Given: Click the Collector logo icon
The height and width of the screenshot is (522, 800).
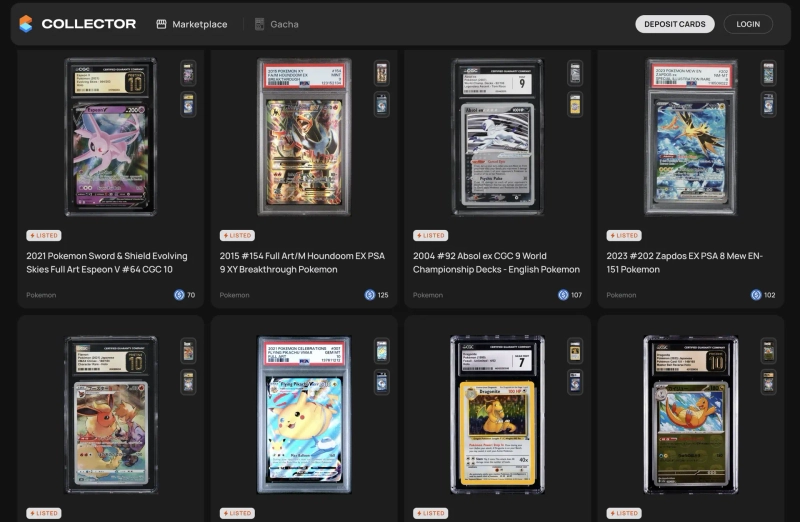Looking at the screenshot, I should tap(26, 24).
